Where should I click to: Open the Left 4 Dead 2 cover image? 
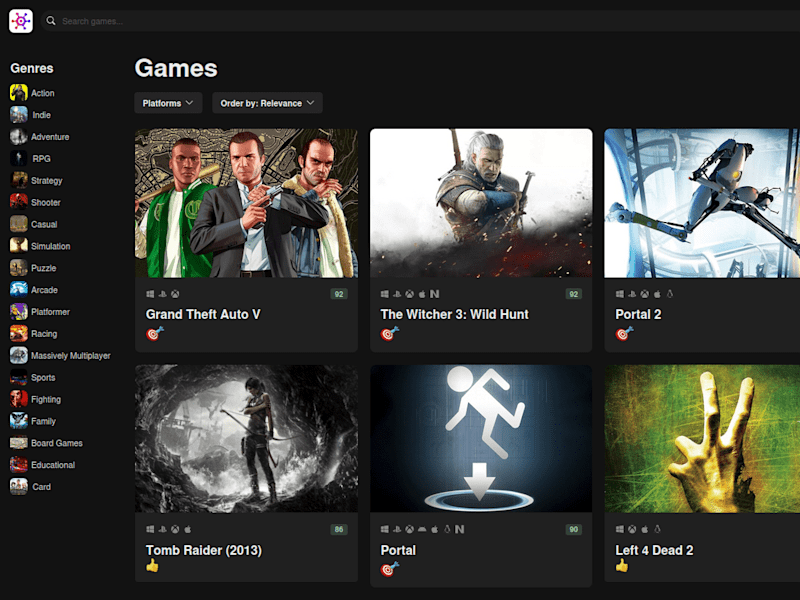[x=702, y=438]
